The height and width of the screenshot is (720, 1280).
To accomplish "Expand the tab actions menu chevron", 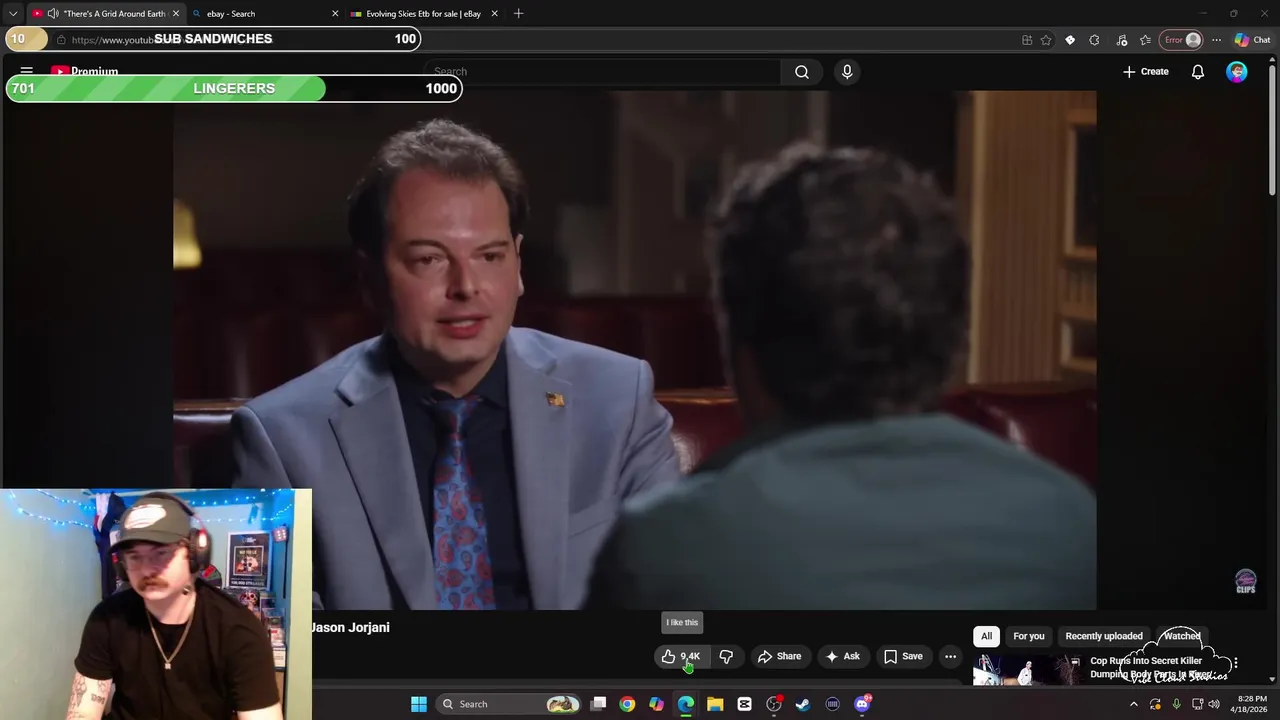I will pyautogui.click(x=13, y=13).
